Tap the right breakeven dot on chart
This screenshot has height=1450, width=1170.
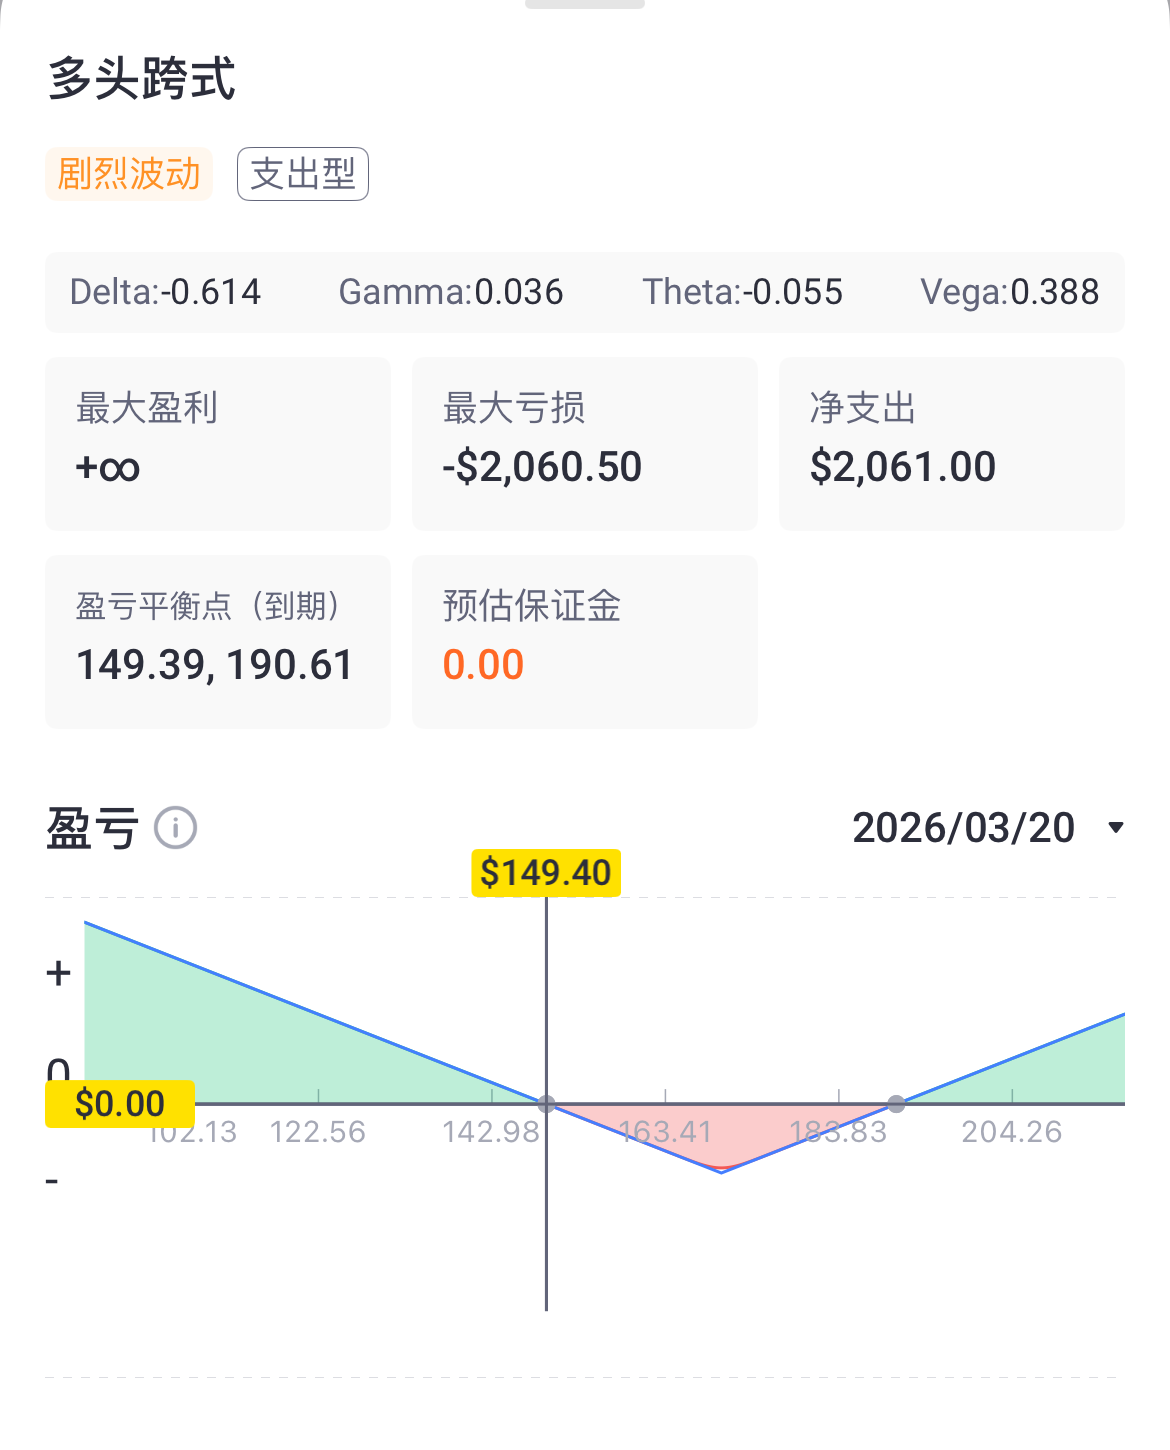coord(897,1104)
